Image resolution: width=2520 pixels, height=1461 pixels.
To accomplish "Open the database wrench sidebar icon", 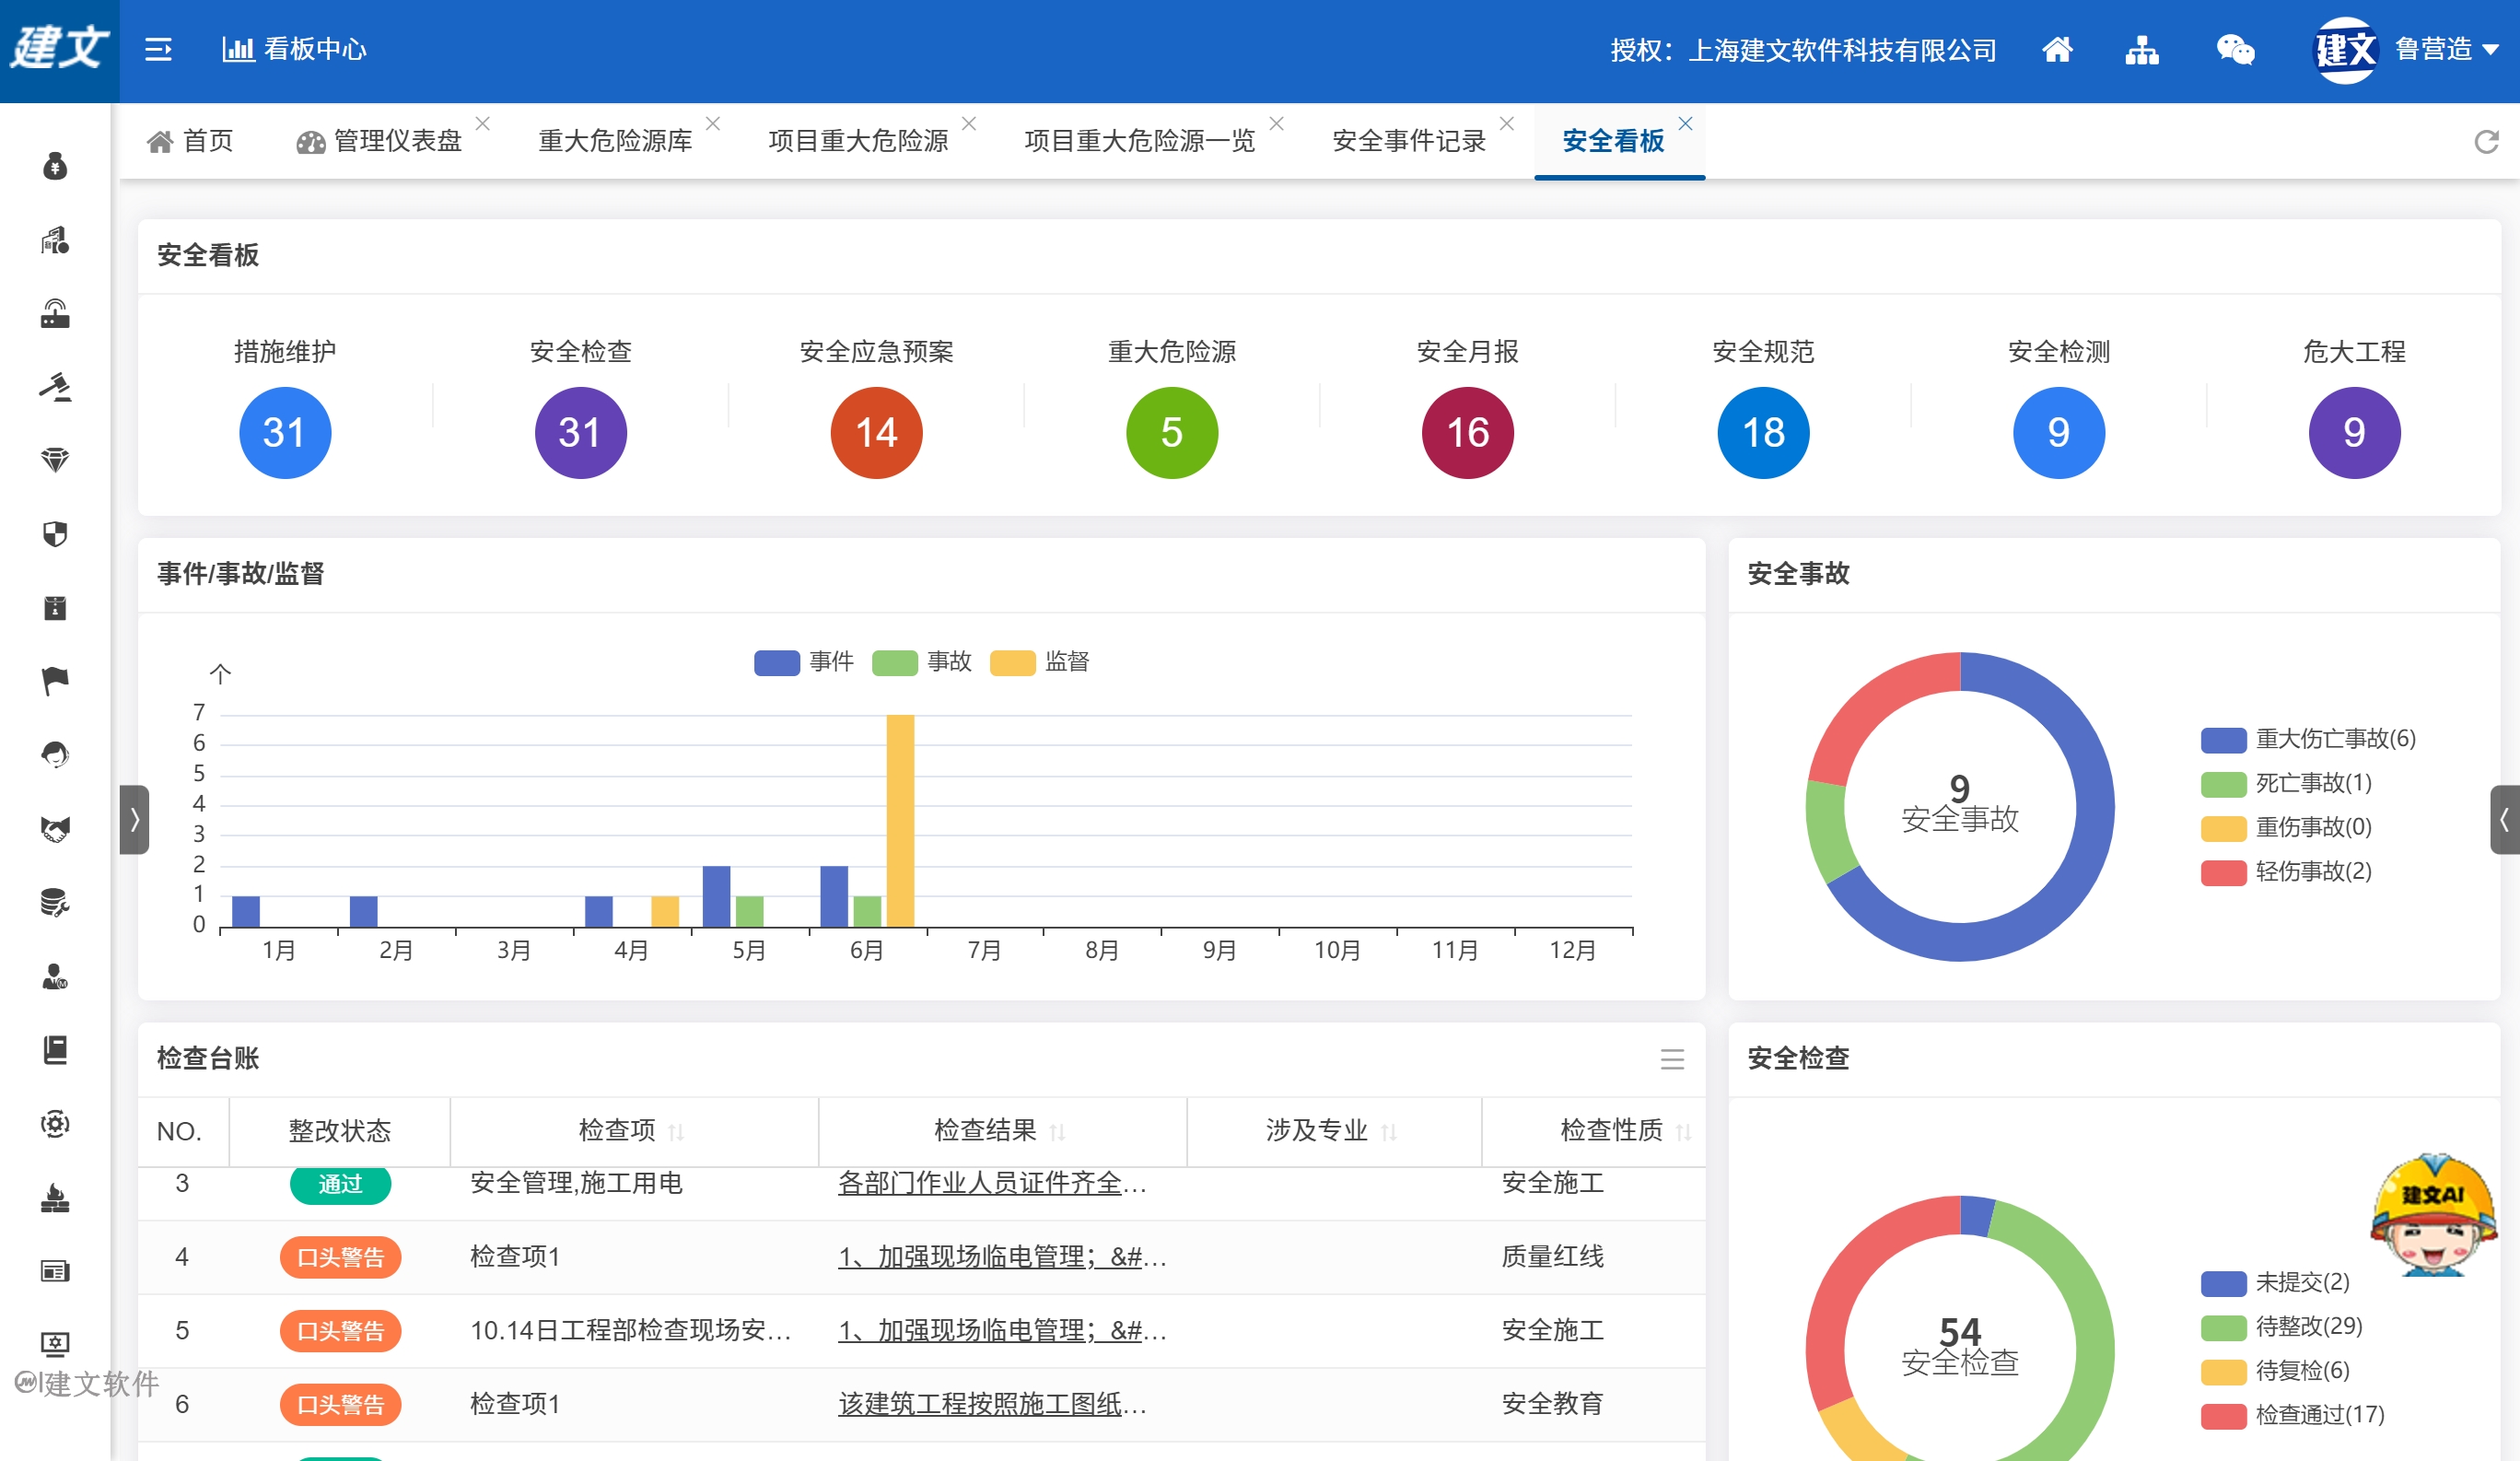I will (x=55, y=903).
